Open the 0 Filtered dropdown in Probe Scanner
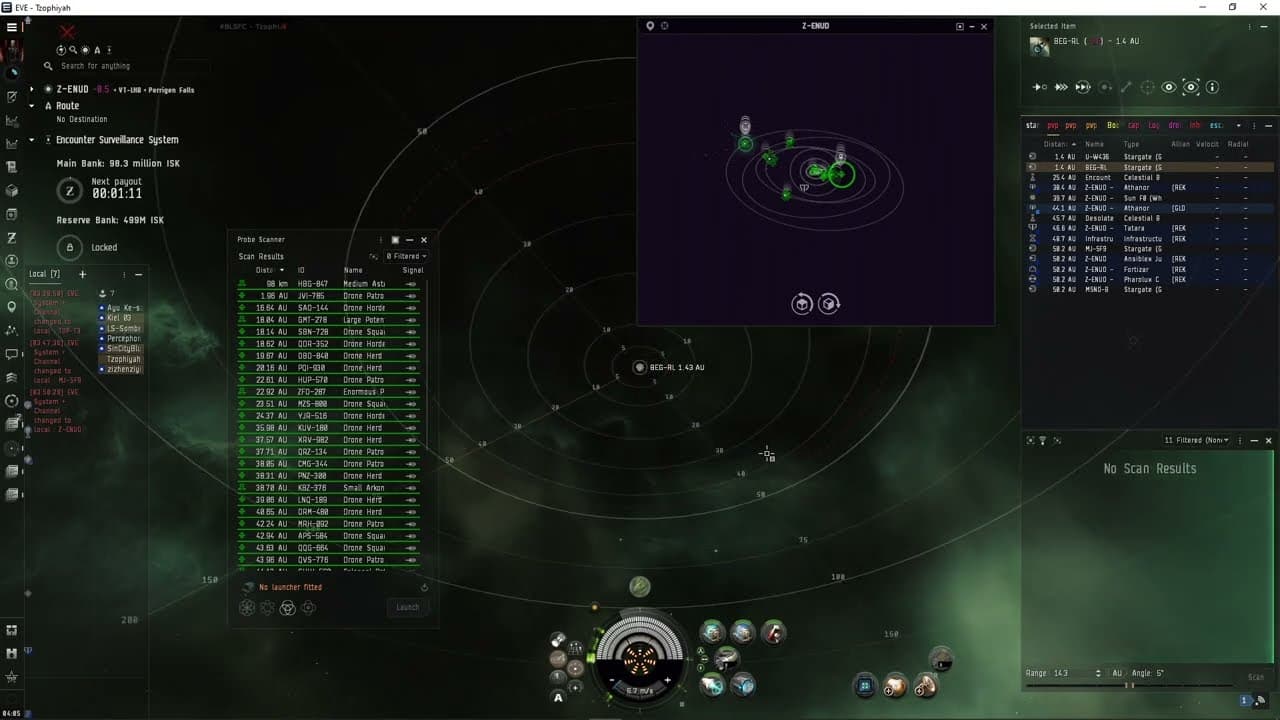This screenshot has width=1280, height=720. click(x=406, y=256)
